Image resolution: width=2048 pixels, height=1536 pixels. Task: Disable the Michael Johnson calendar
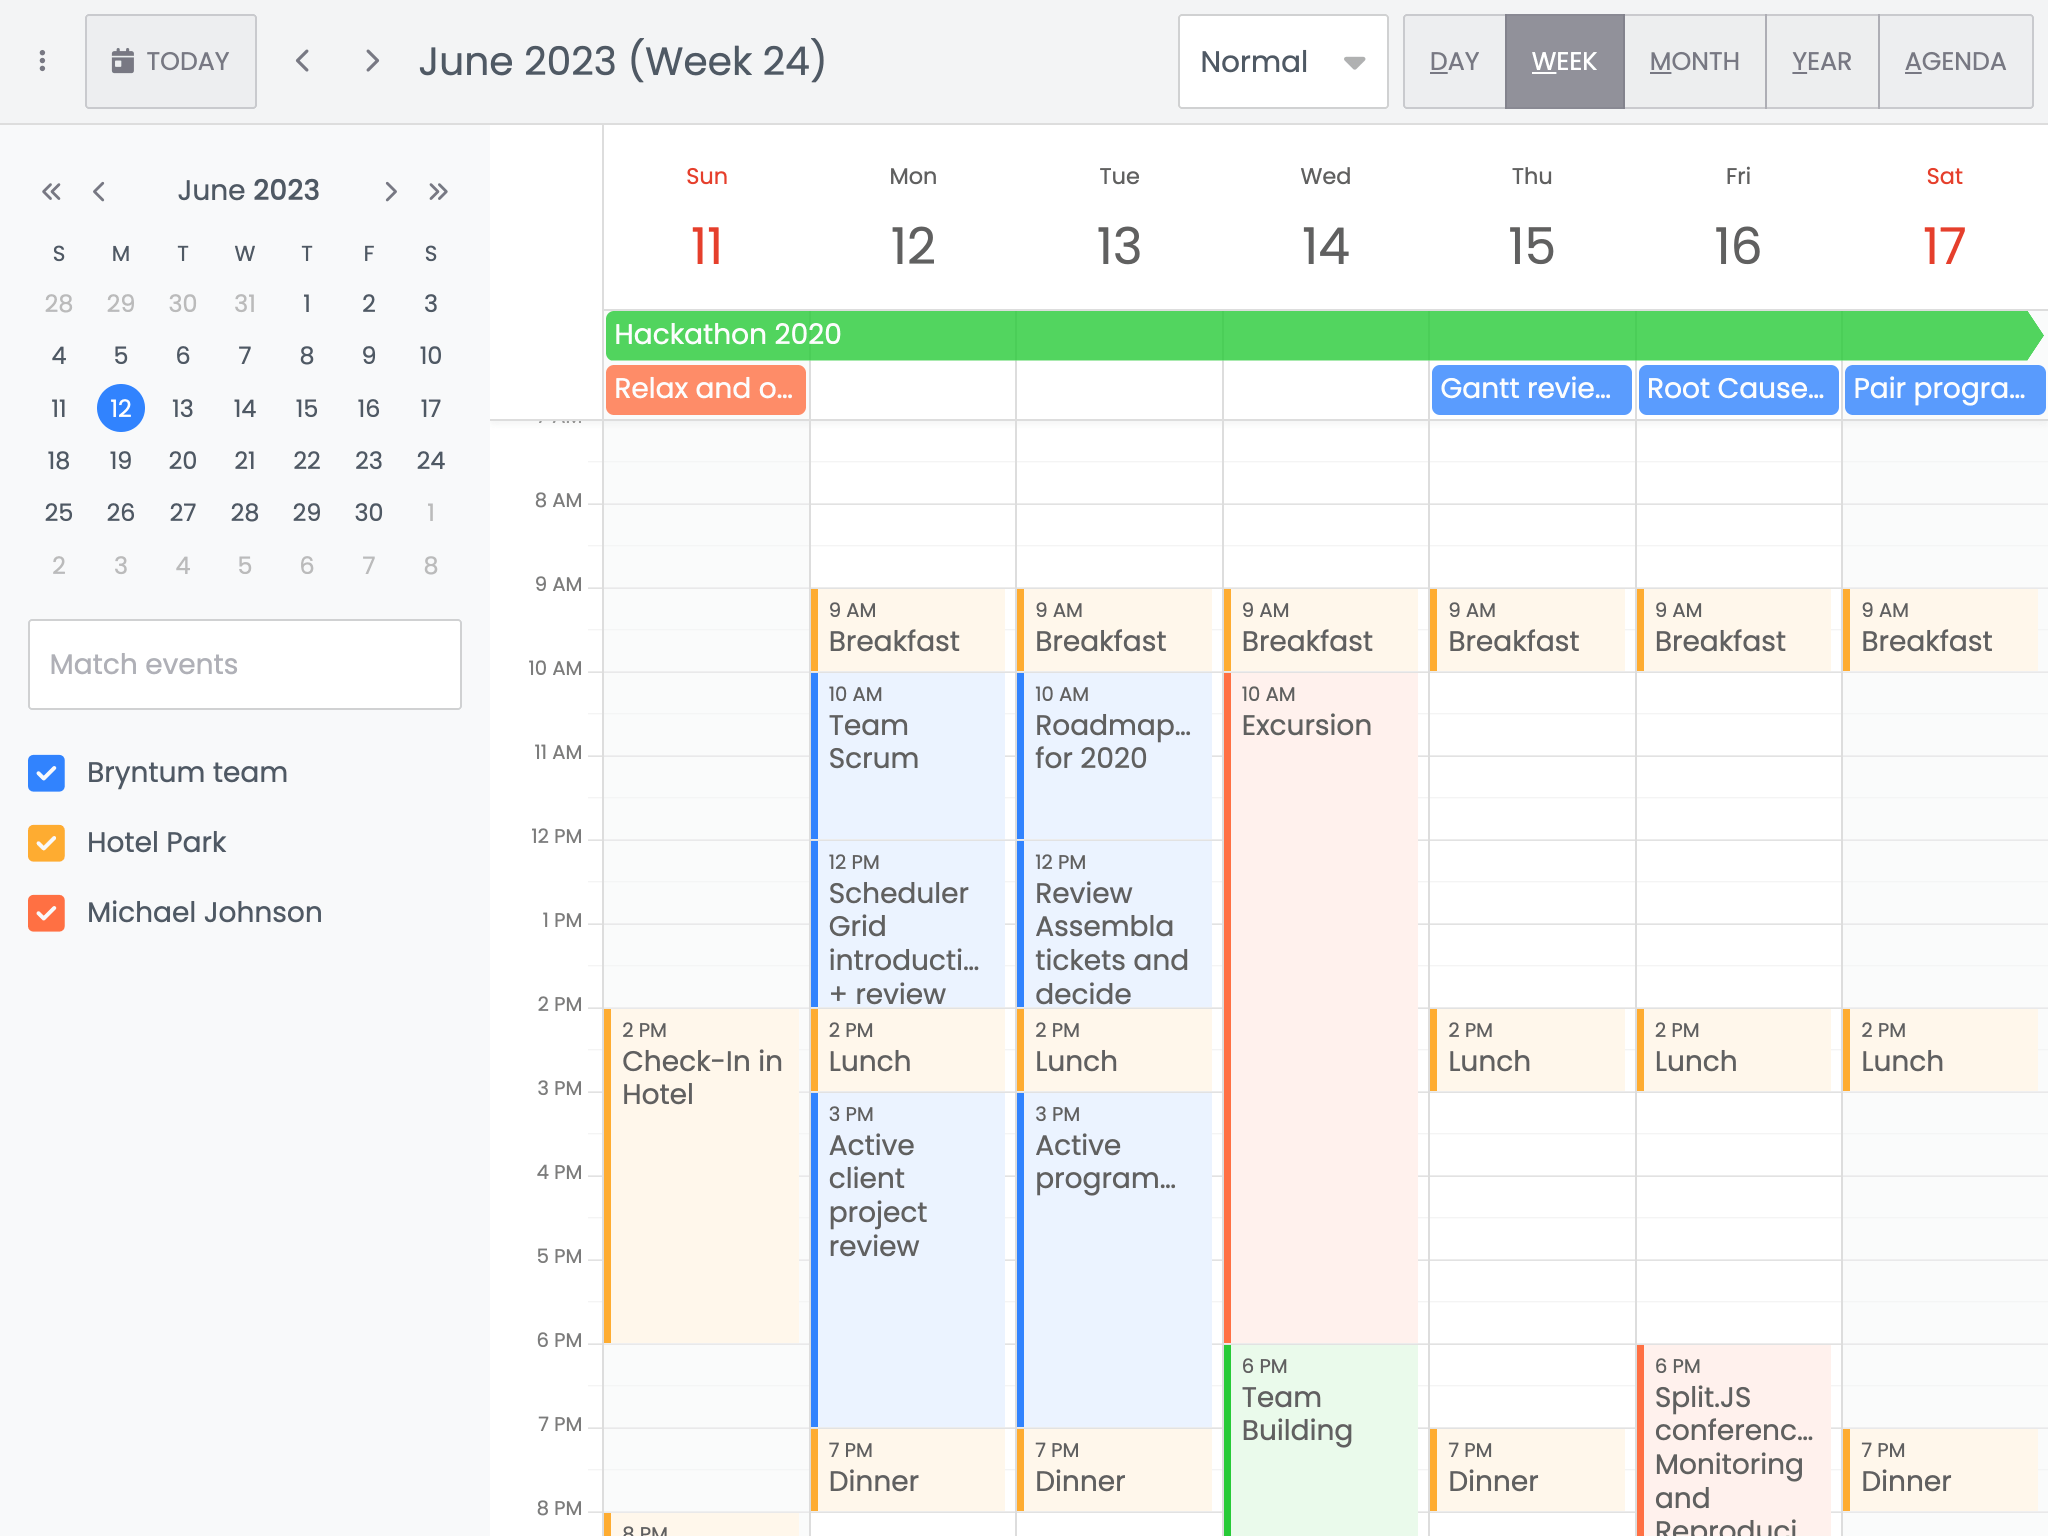(x=46, y=912)
